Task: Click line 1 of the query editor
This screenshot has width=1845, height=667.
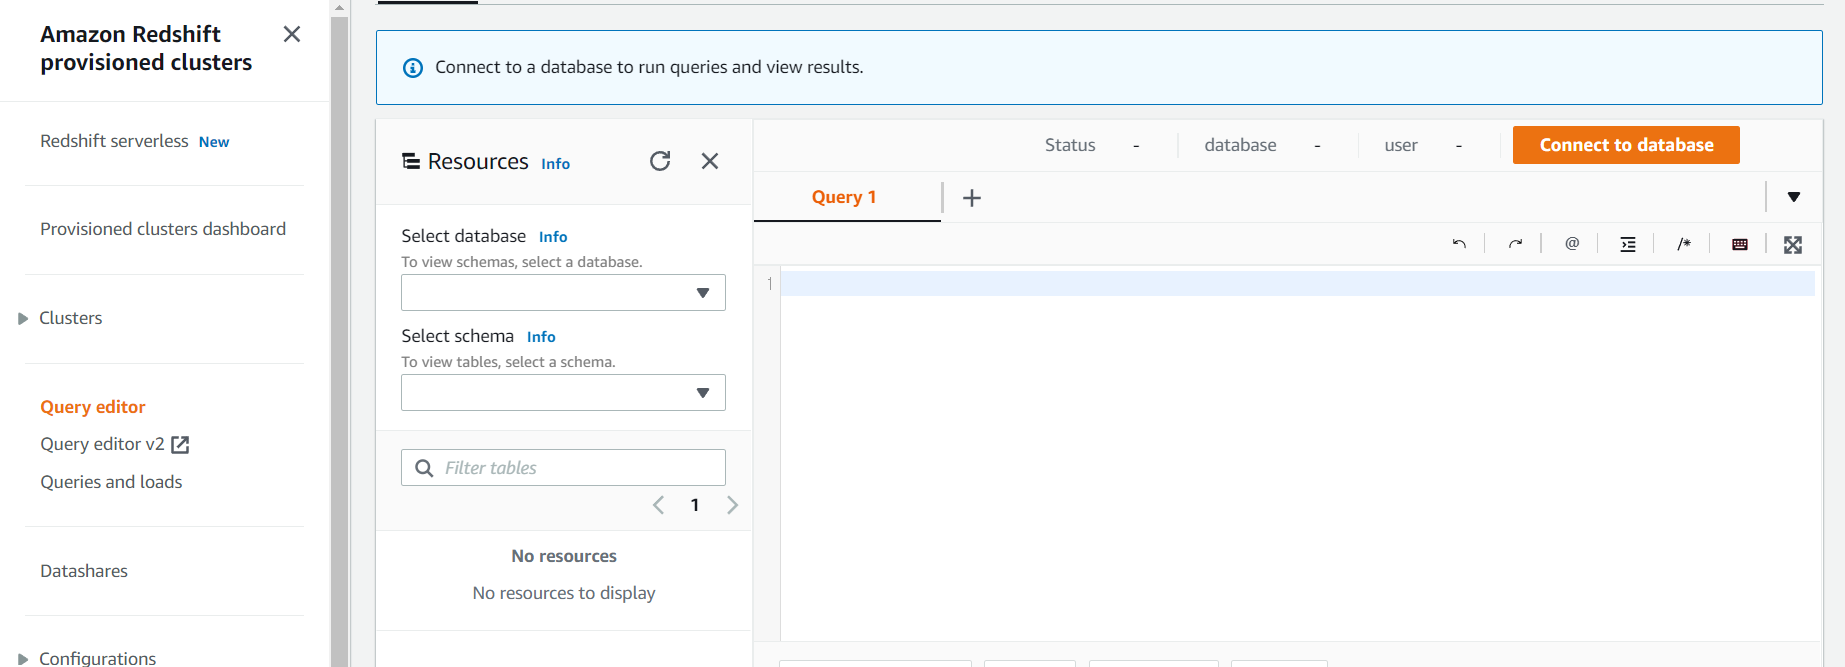Action: [1297, 284]
